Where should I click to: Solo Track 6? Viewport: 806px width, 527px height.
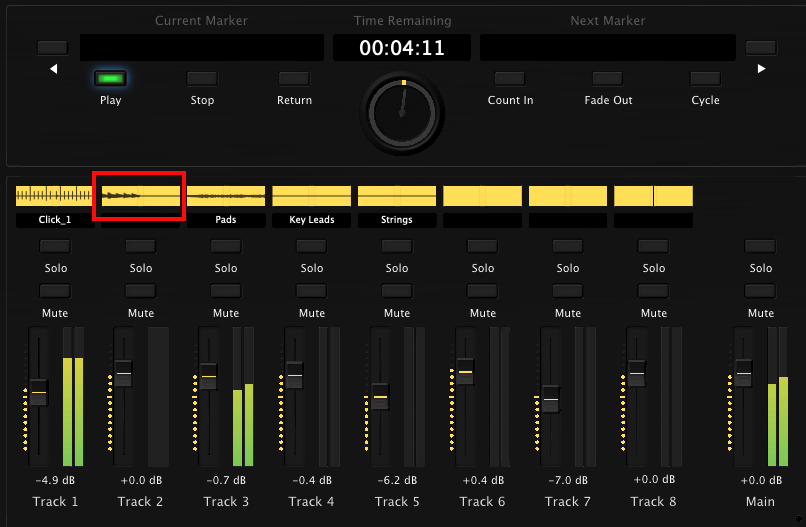point(482,246)
